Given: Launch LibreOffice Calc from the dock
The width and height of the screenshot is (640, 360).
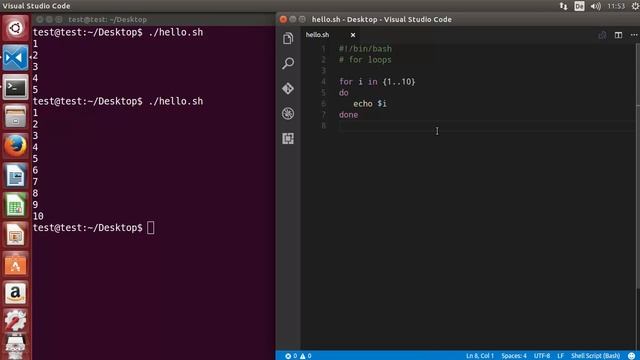Looking at the screenshot, I should click(16, 205).
